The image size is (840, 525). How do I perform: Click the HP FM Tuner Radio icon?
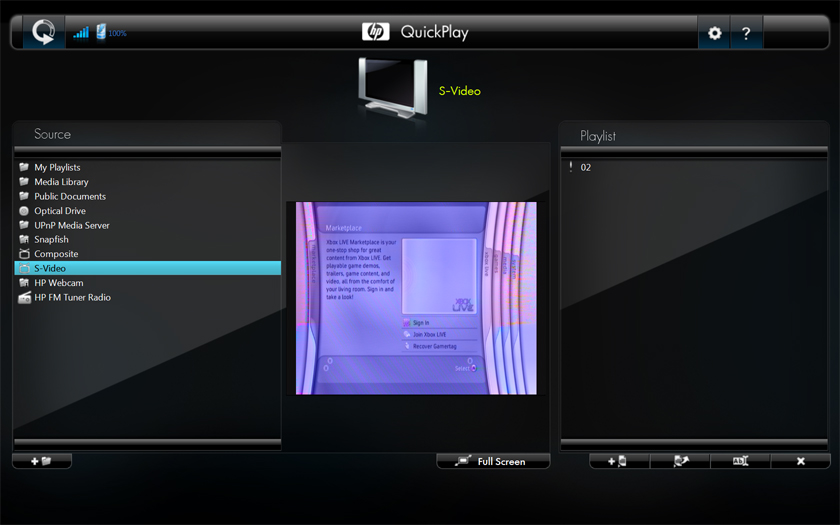pos(25,297)
